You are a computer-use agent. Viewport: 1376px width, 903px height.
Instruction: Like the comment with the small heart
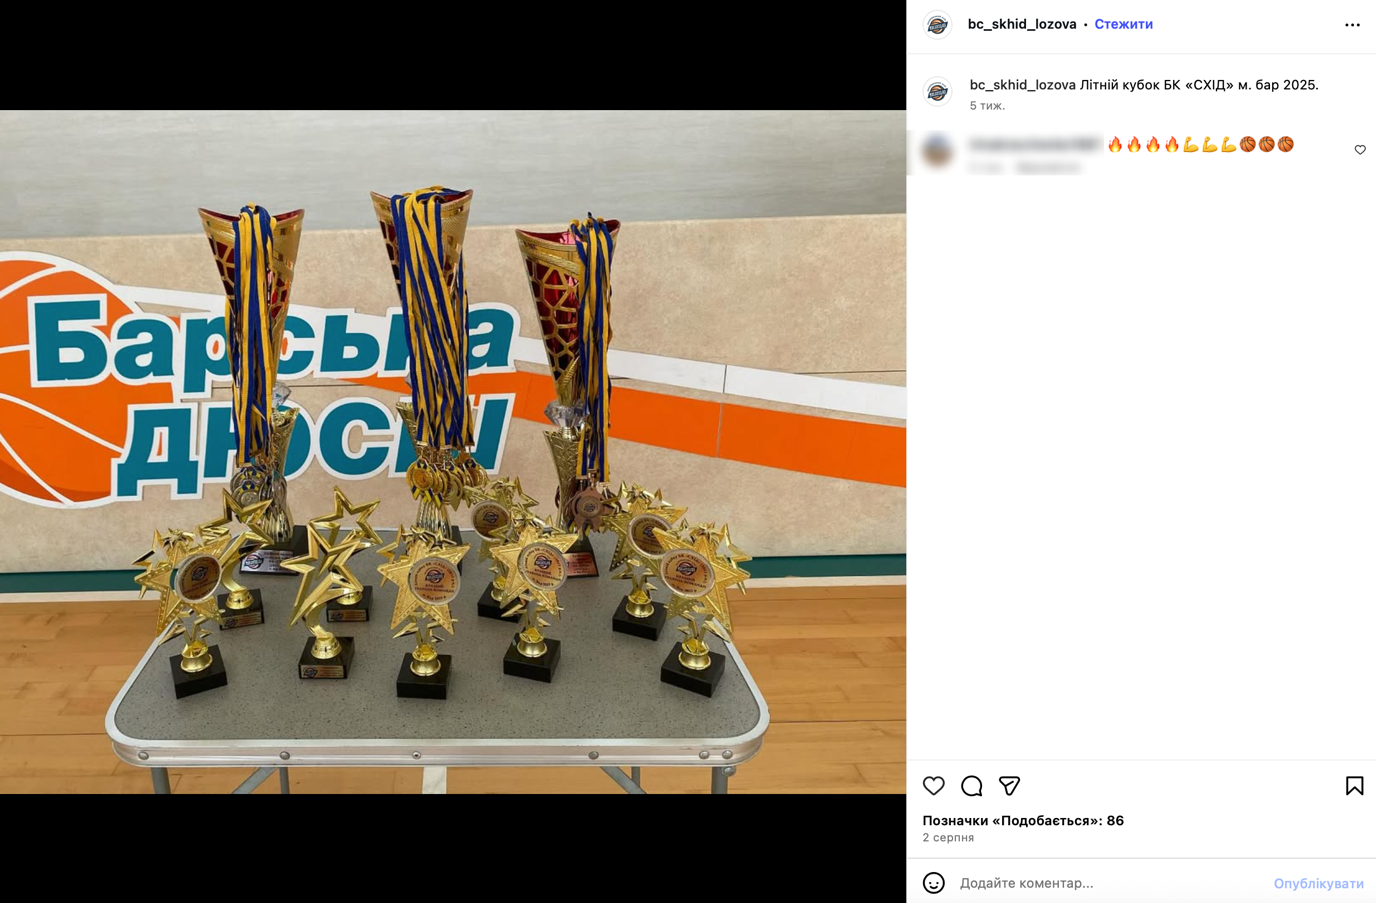pos(1360,150)
